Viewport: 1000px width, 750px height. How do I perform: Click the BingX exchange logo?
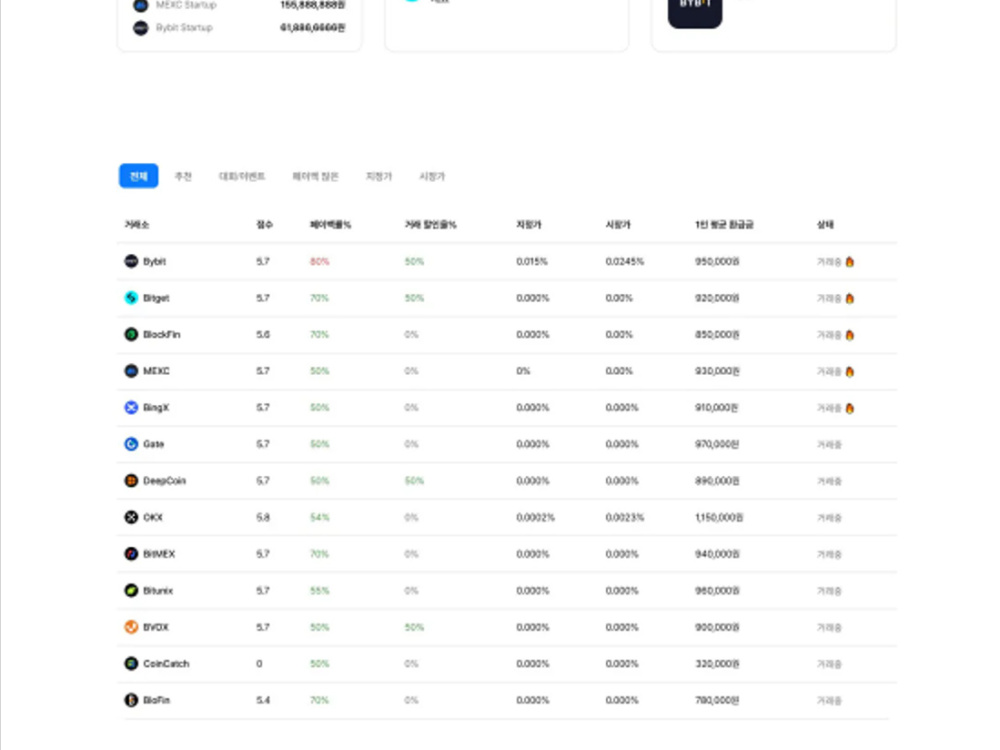[131, 408]
